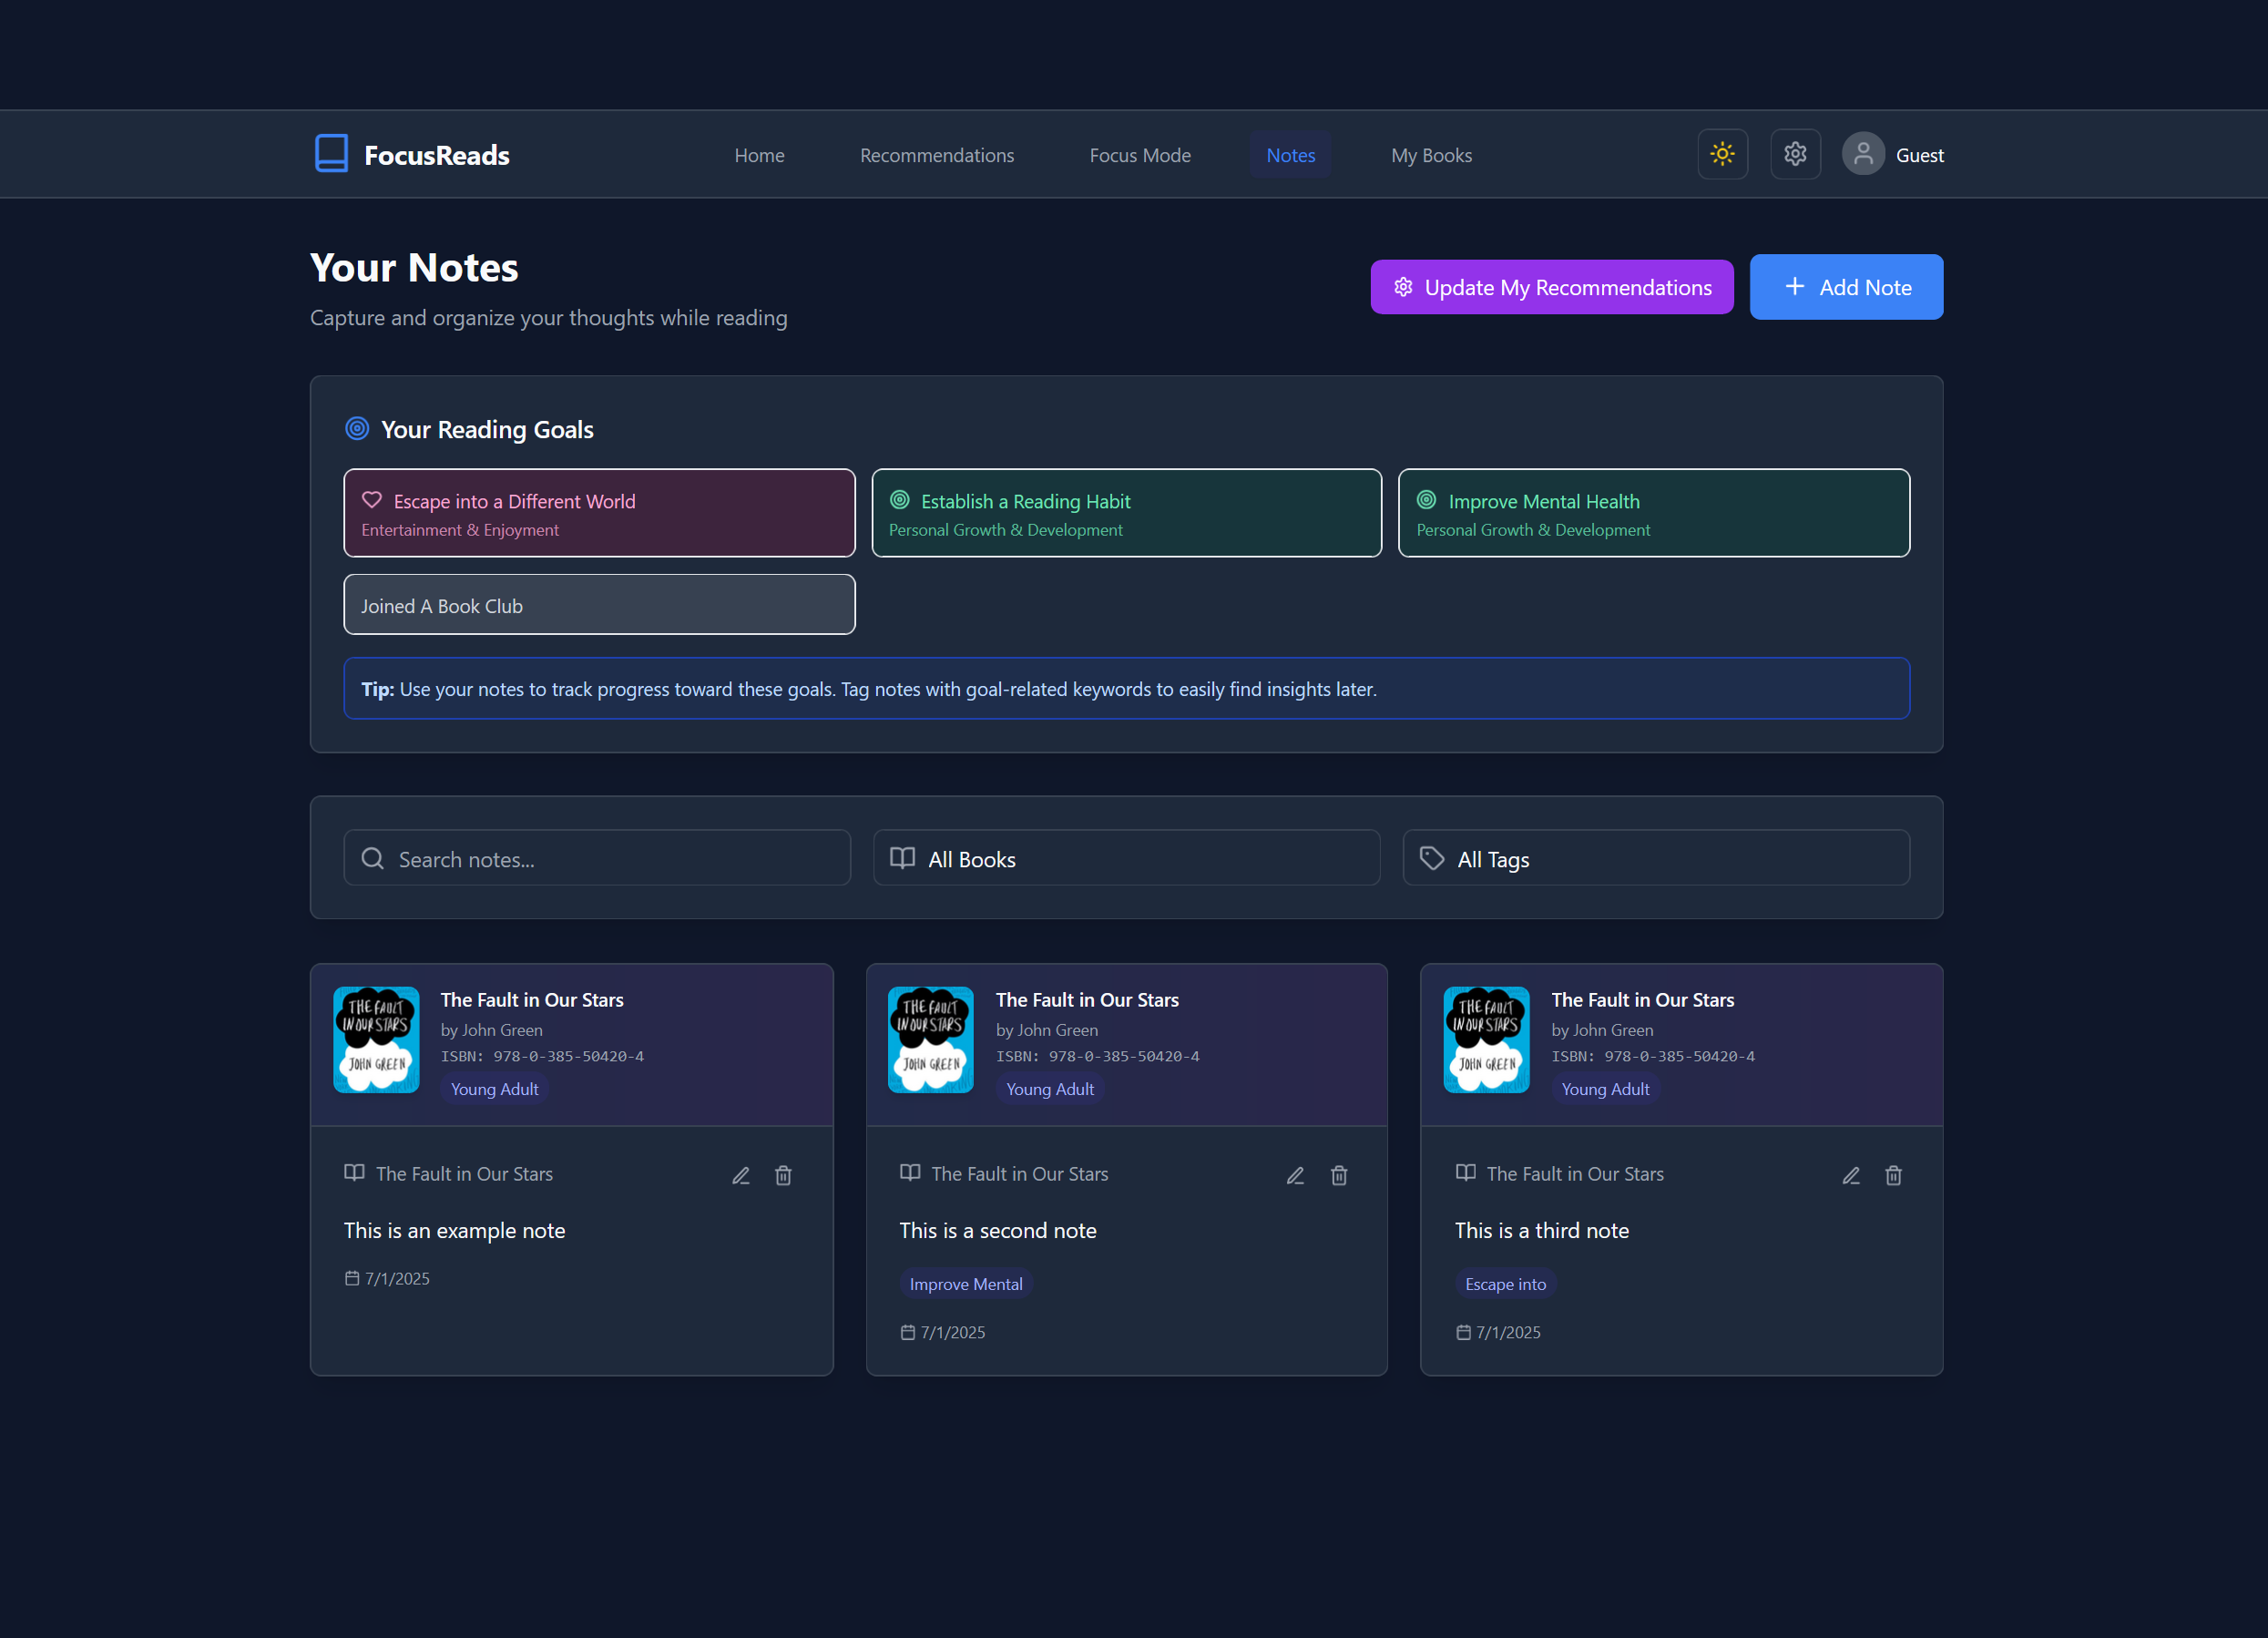Switch to the Focus Mode tab
Viewport: 2268px width, 1638px height.
pos(1139,155)
